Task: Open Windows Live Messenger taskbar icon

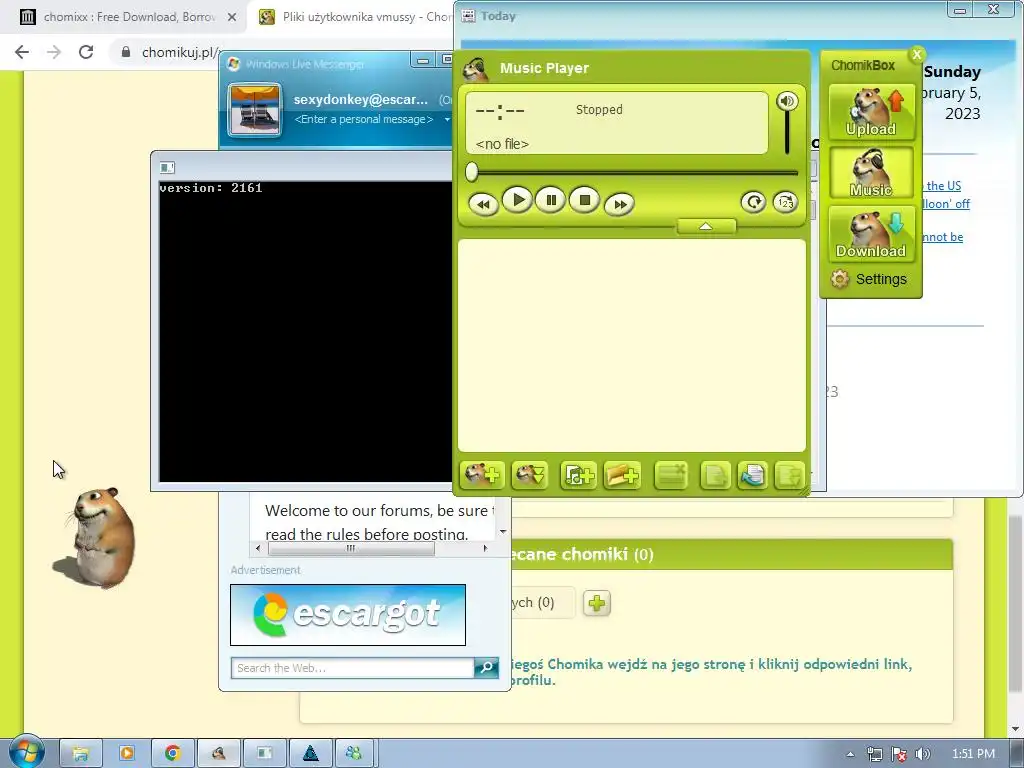Action: pos(354,754)
